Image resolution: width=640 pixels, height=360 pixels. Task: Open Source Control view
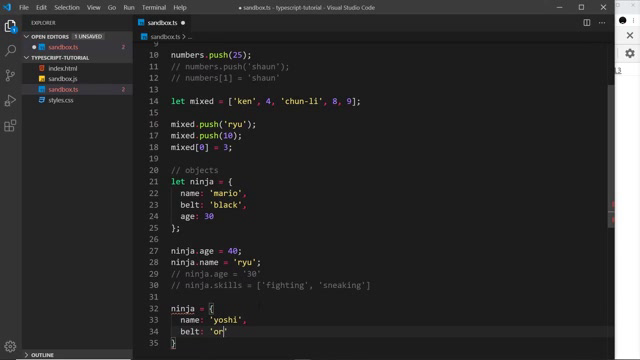[10, 76]
